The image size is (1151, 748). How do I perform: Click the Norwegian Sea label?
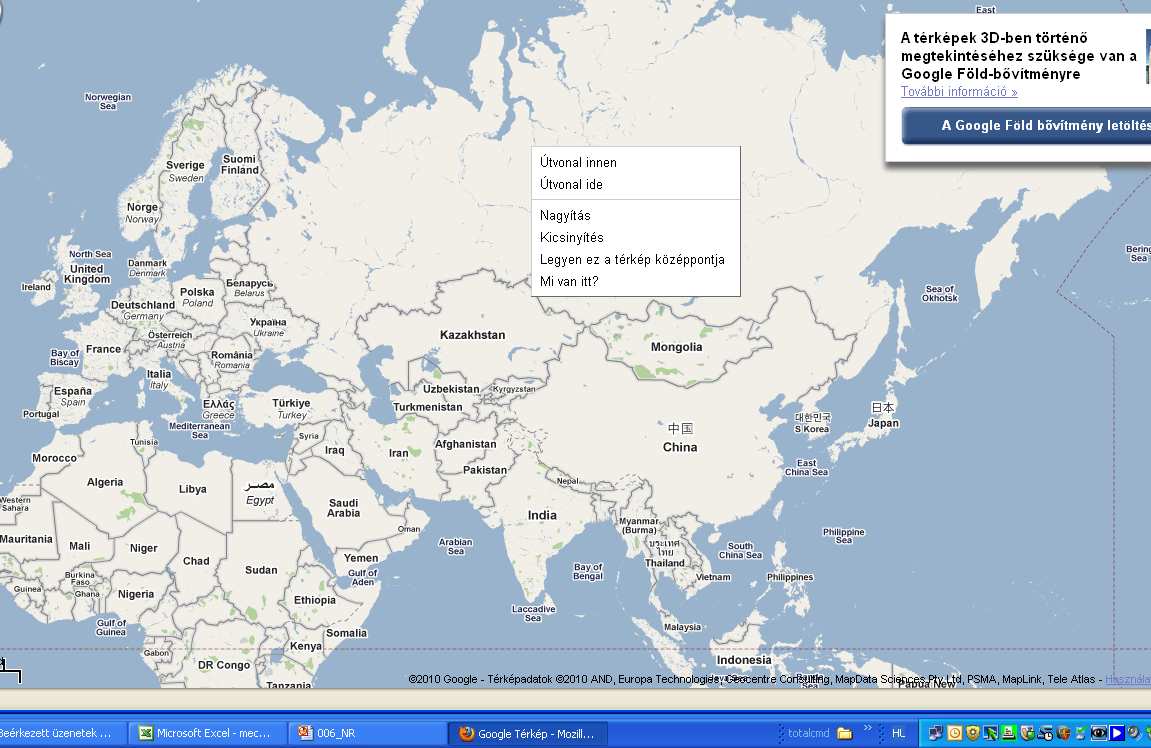point(108,101)
